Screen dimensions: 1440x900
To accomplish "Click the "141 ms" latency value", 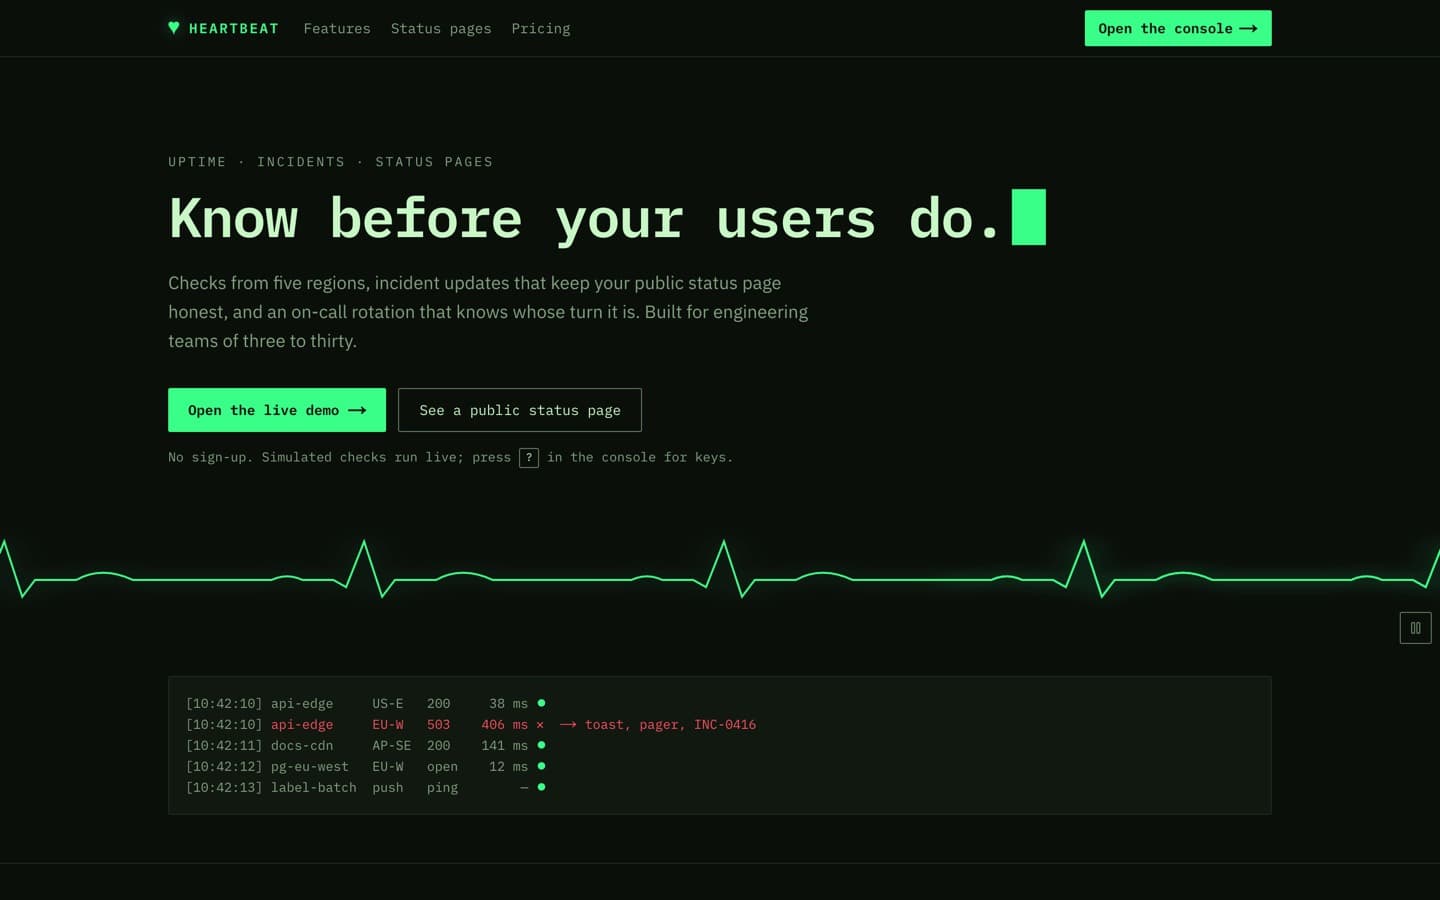I will (x=504, y=746).
